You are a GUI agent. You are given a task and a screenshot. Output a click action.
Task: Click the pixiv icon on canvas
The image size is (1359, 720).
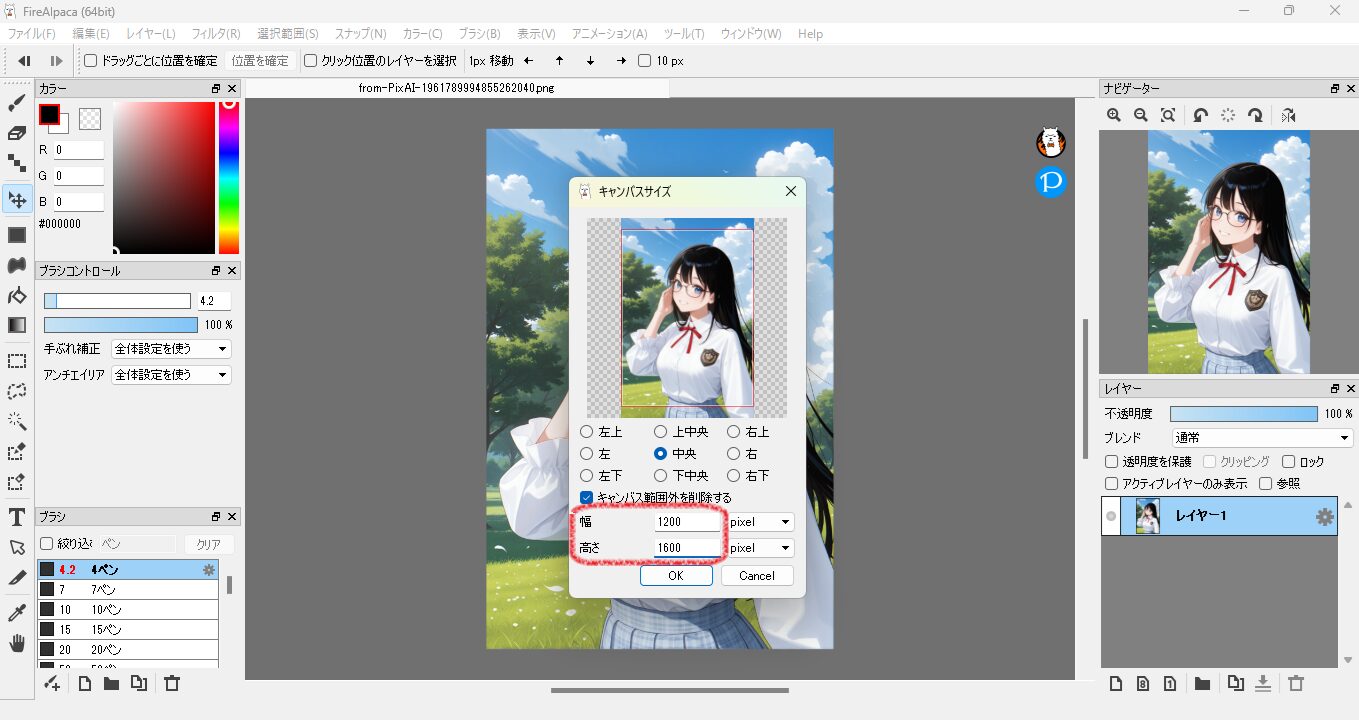pyautogui.click(x=1050, y=182)
